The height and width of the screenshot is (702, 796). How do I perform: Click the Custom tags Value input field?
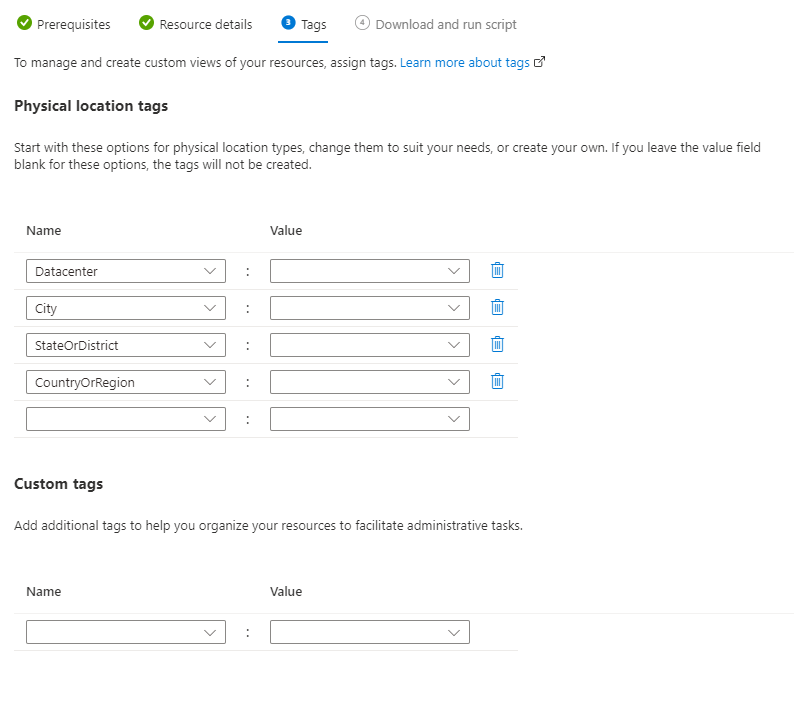click(358, 632)
